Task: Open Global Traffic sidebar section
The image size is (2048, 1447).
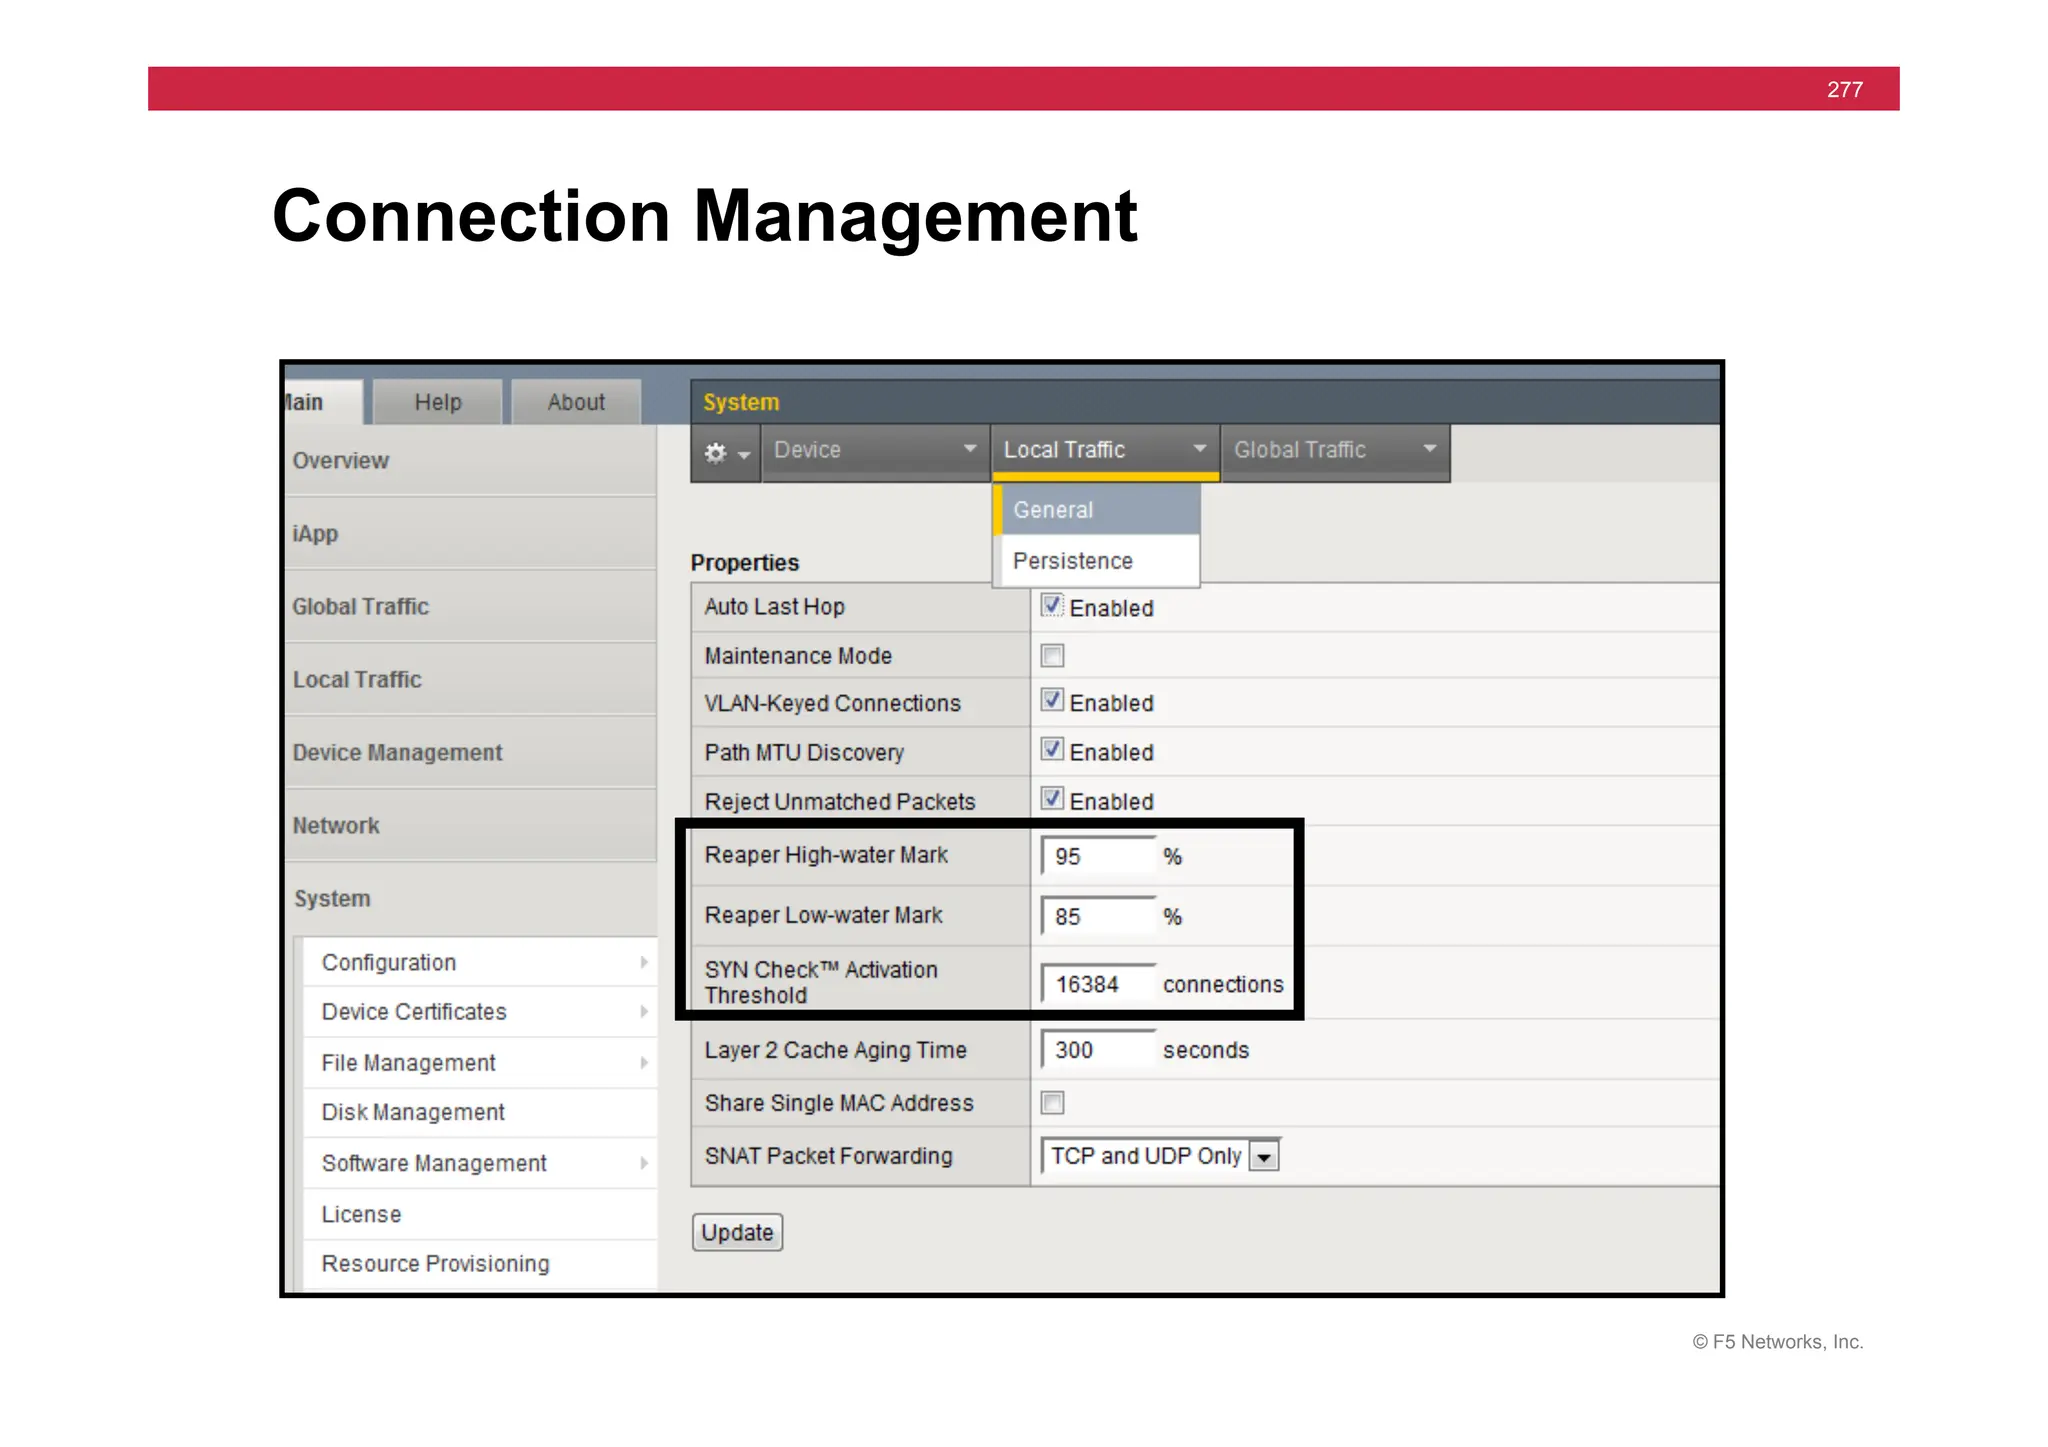Action: pyautogui.click(x=470, y=607)
